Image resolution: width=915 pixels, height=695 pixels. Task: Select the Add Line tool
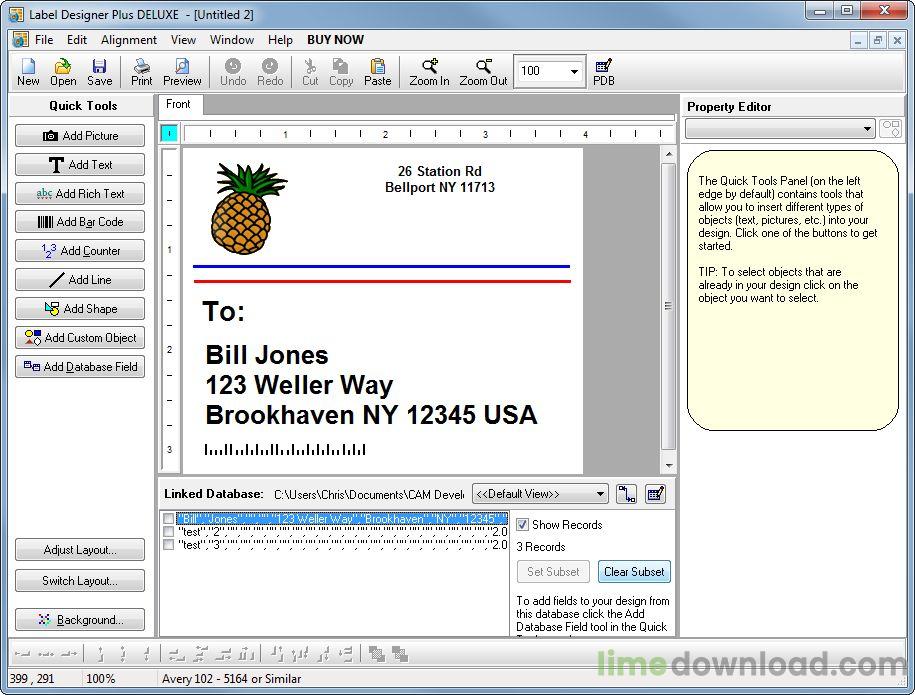click(80, 280)
